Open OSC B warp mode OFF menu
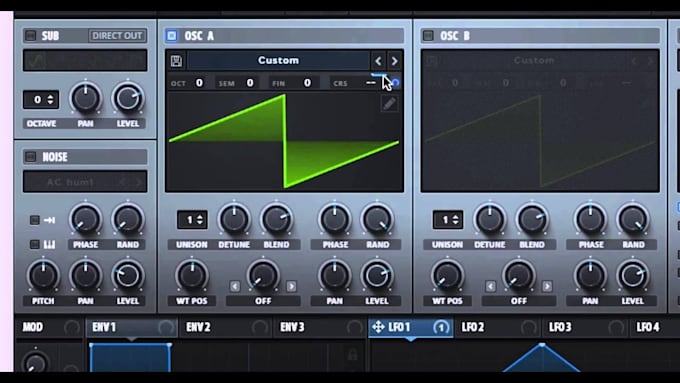Viewport: 680px width, 383px height. click(519, 301)
